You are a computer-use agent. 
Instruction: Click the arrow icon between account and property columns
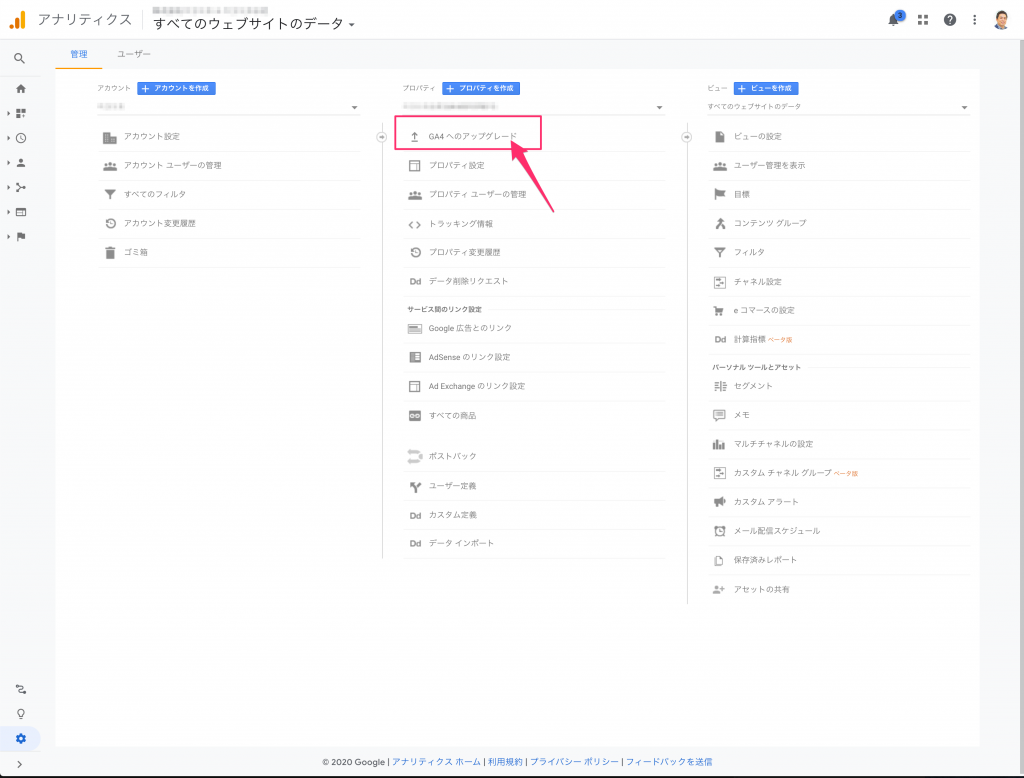point(381,137)
